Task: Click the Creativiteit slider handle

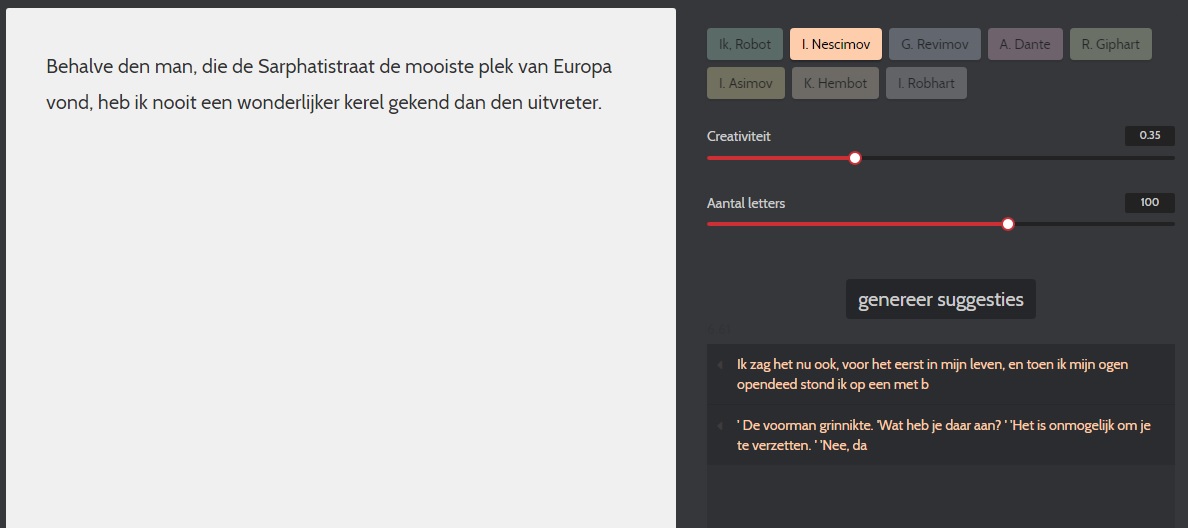Action: [855, 158]
